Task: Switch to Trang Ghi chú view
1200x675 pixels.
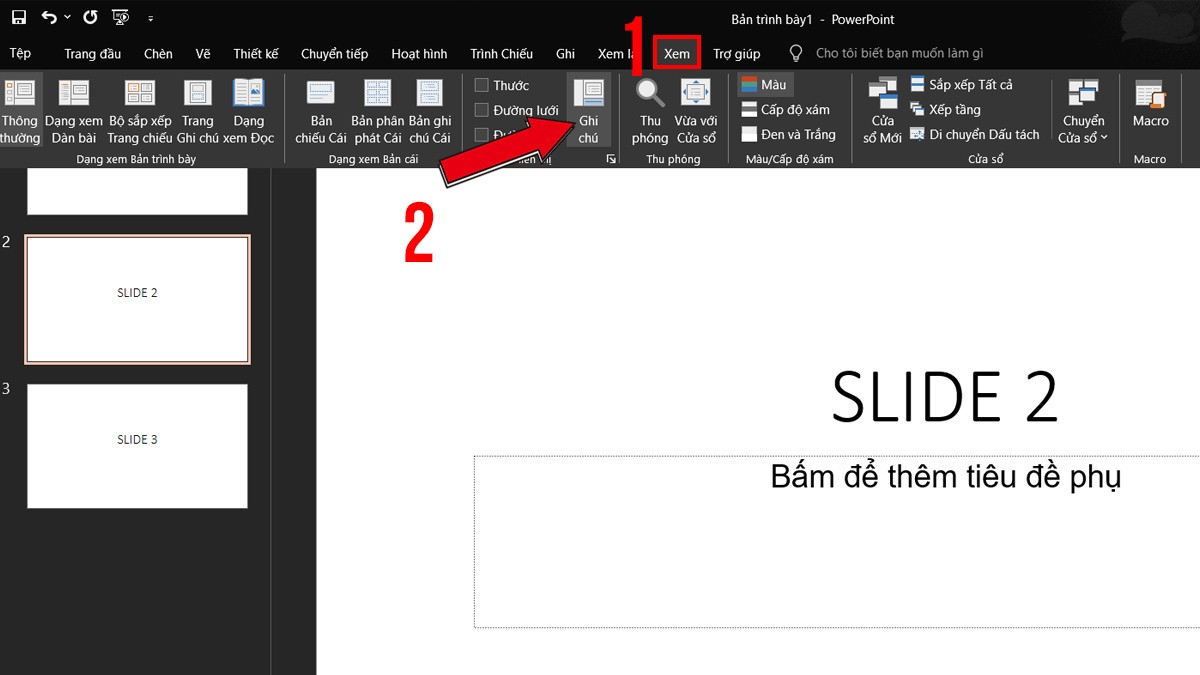Action: tap(198, 112)
